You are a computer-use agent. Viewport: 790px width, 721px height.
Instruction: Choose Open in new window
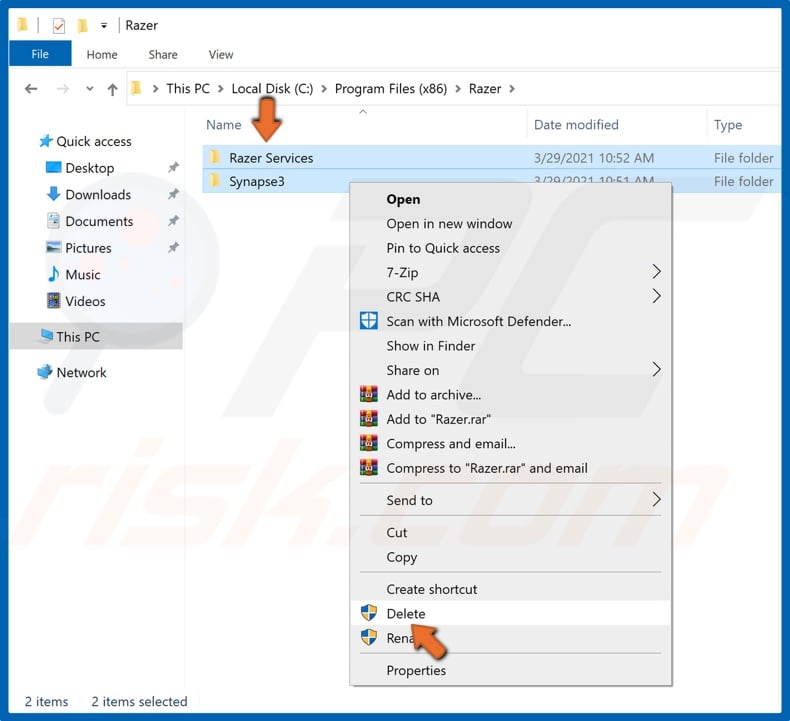coord(510,224)
